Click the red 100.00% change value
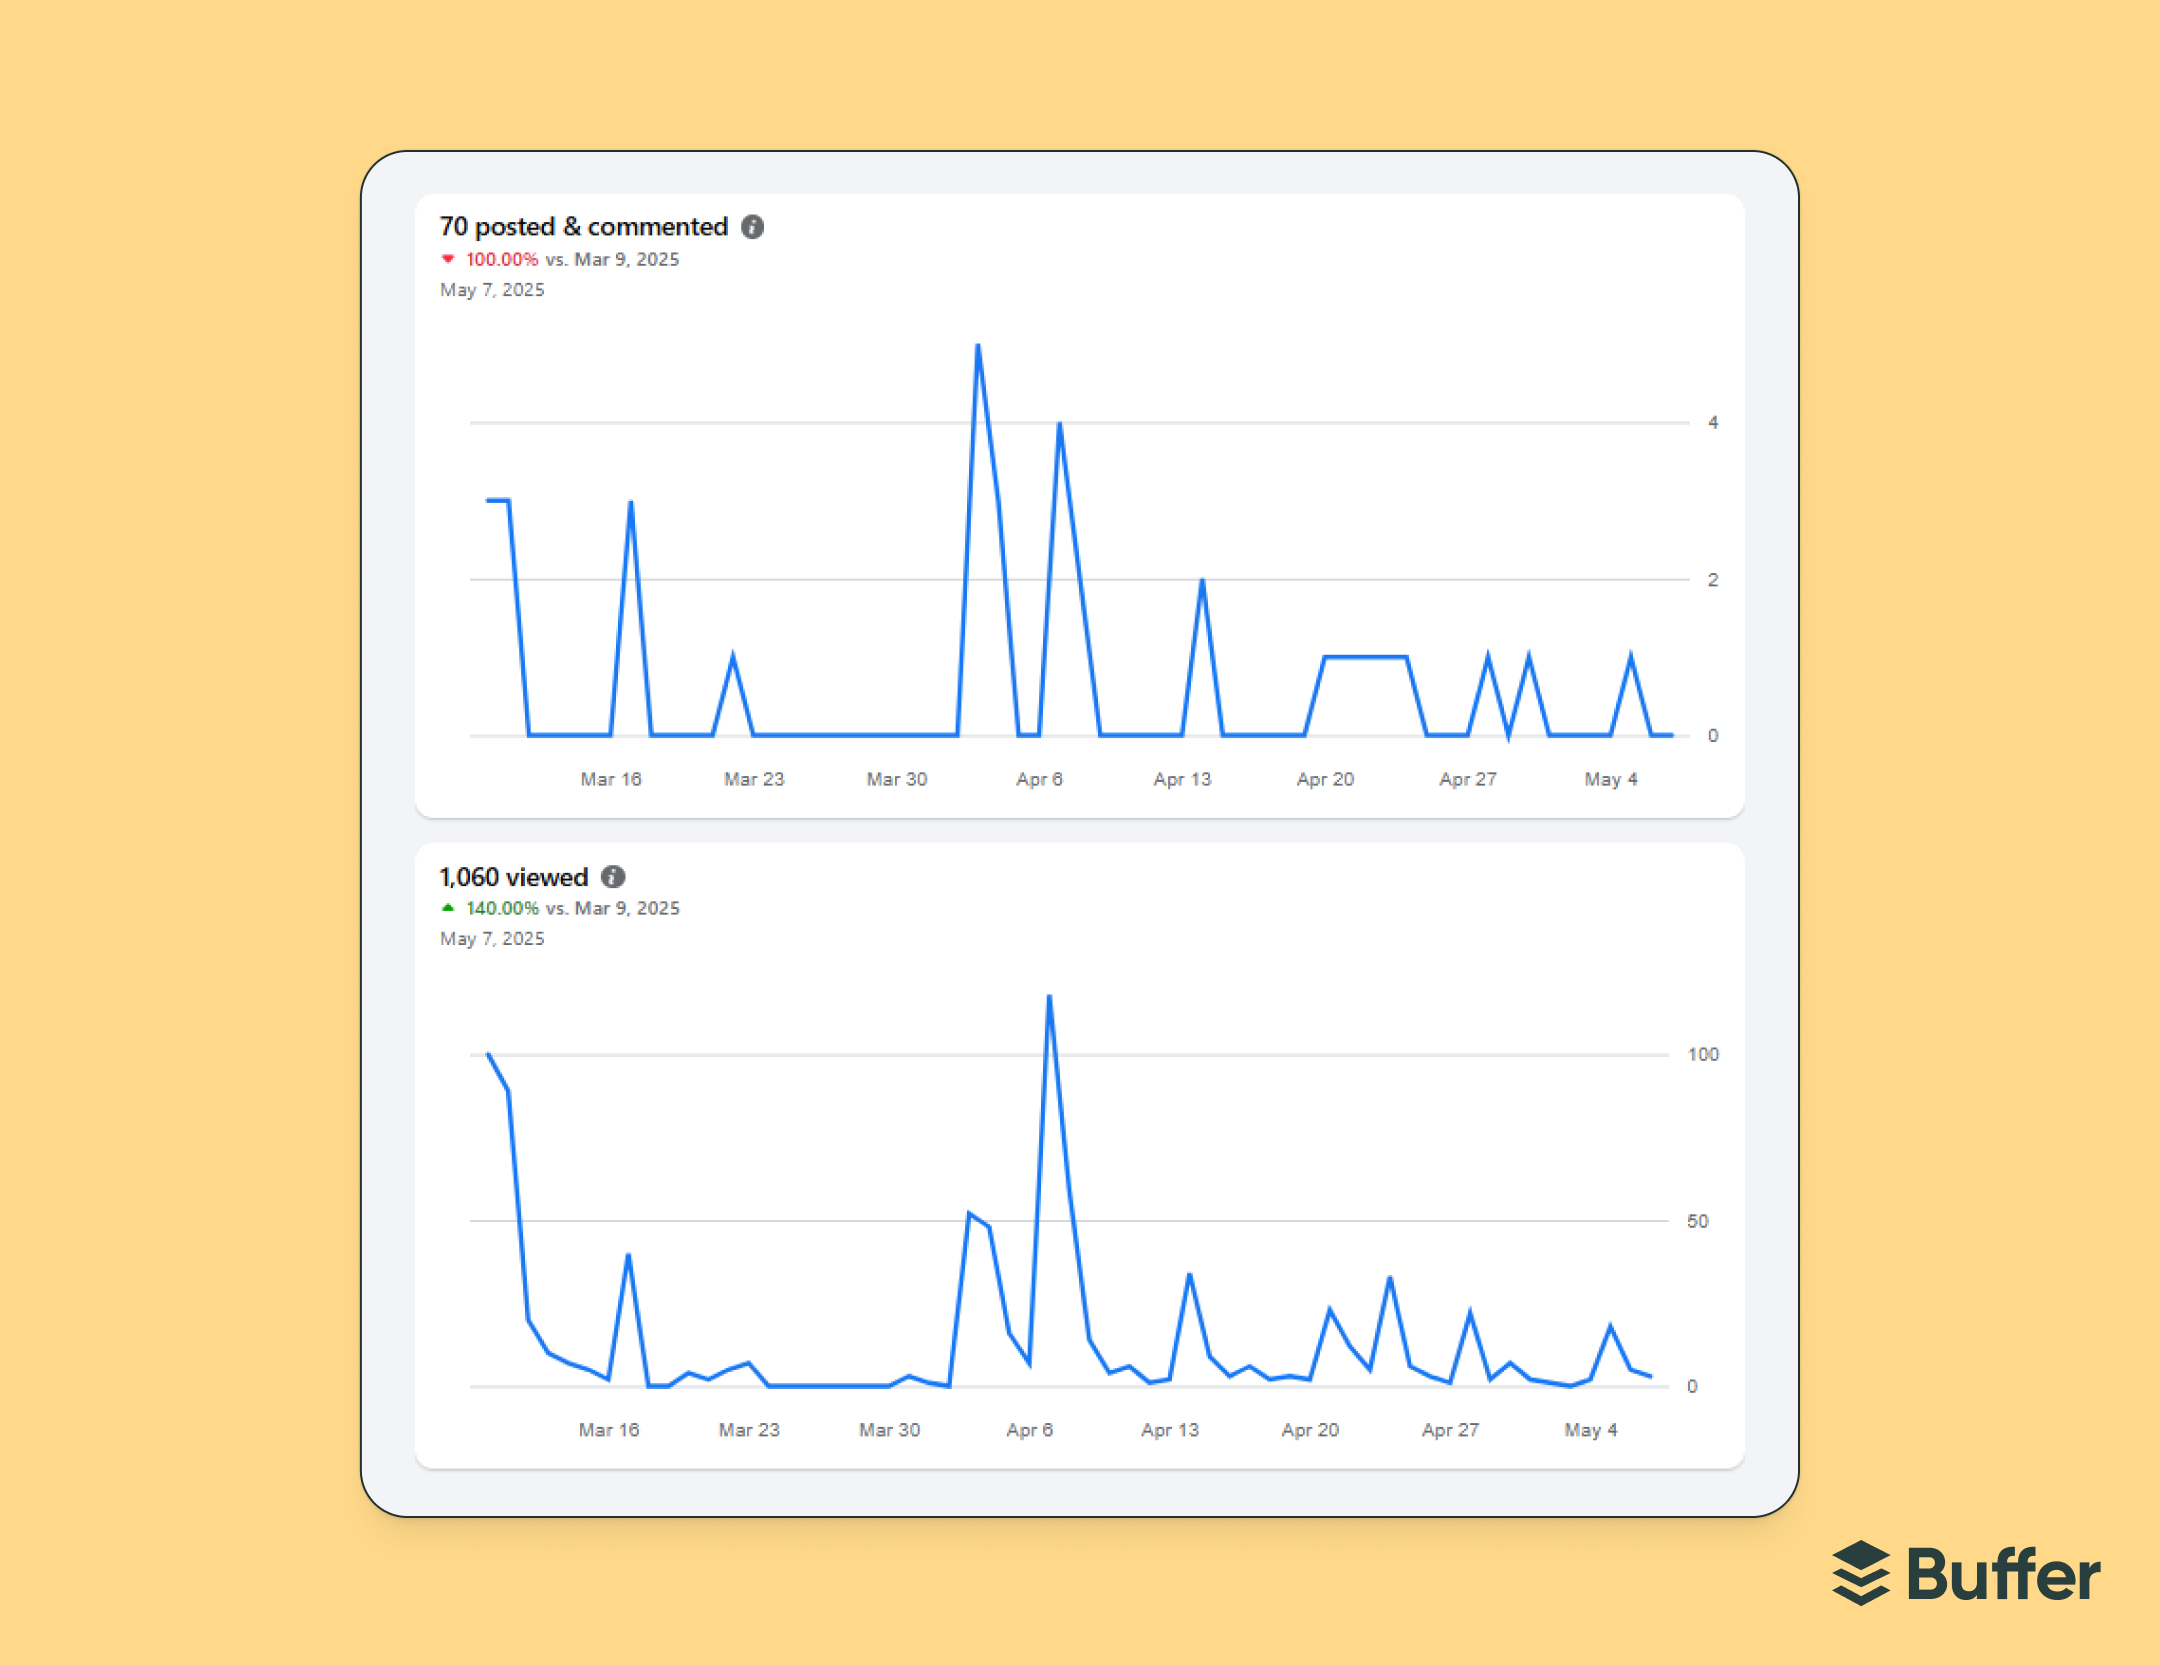This screenshot has height=1666, width=2160. [502, 259]
